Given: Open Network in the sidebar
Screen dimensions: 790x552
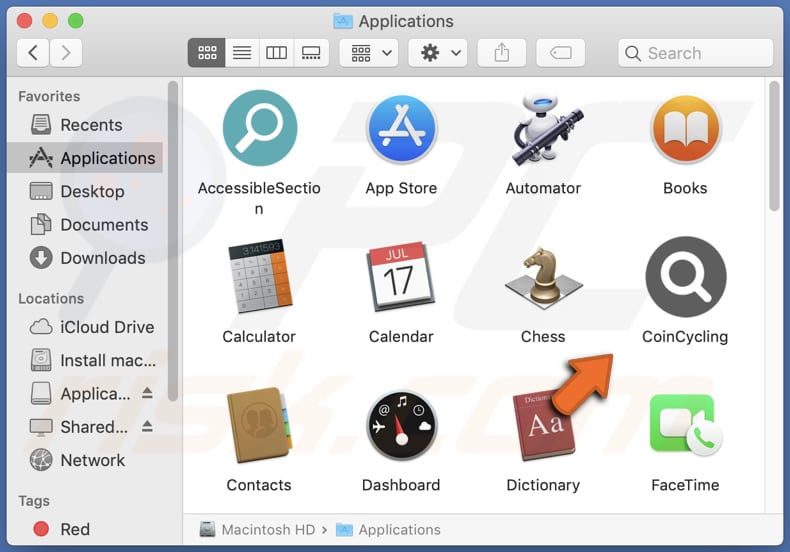Looking at the screenshot, I should [x=85, y=460].
